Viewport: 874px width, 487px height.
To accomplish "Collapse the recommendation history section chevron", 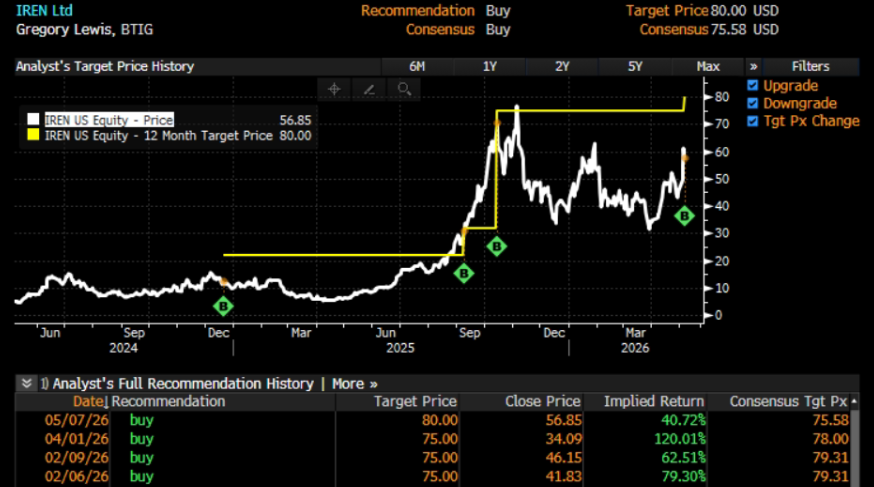I will tap(26, 383).
